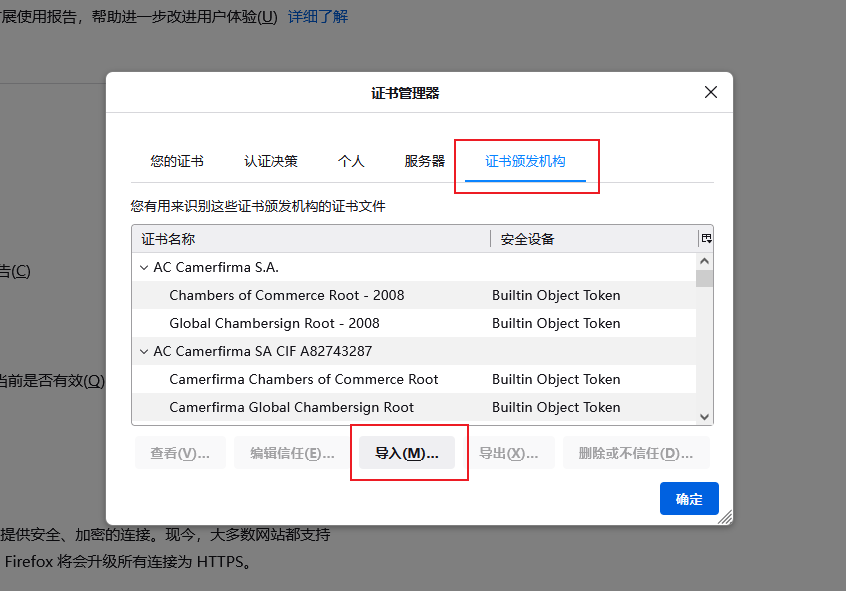This screenshot has width=846, height=591.
Task: Sort by the 安全设备 column header
Action: [x=590, y=239]
